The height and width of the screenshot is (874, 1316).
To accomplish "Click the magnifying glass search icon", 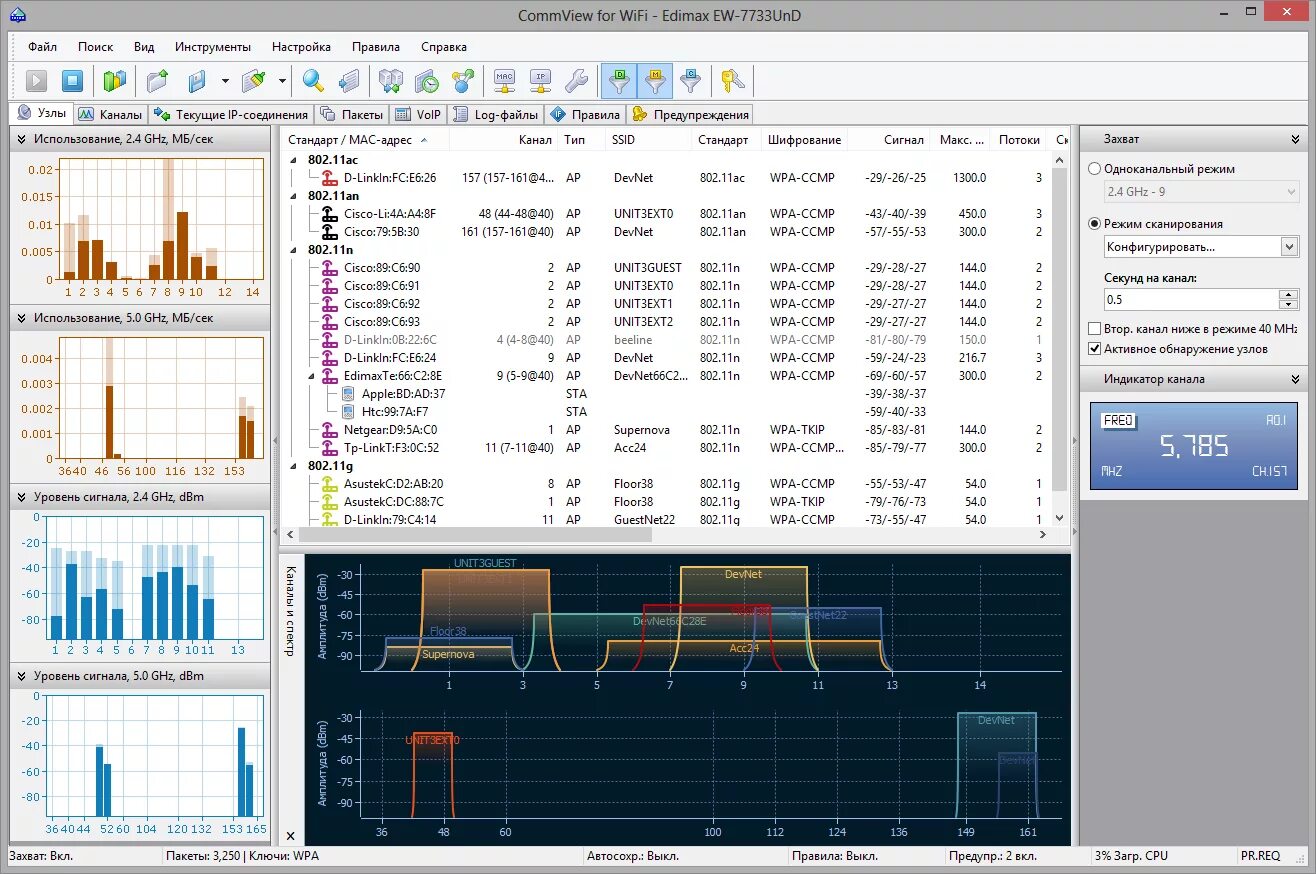I will tap(314, 81).
